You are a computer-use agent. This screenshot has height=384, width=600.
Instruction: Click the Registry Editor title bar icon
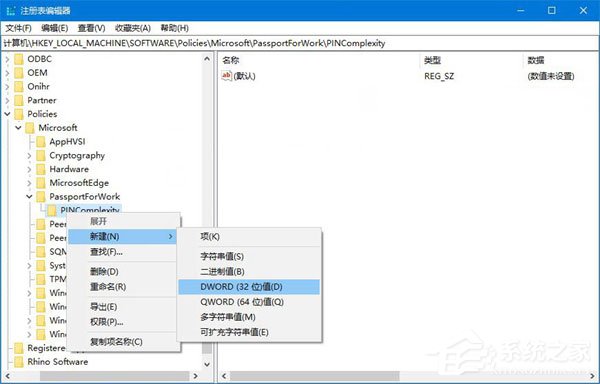(x=11, y=11)
